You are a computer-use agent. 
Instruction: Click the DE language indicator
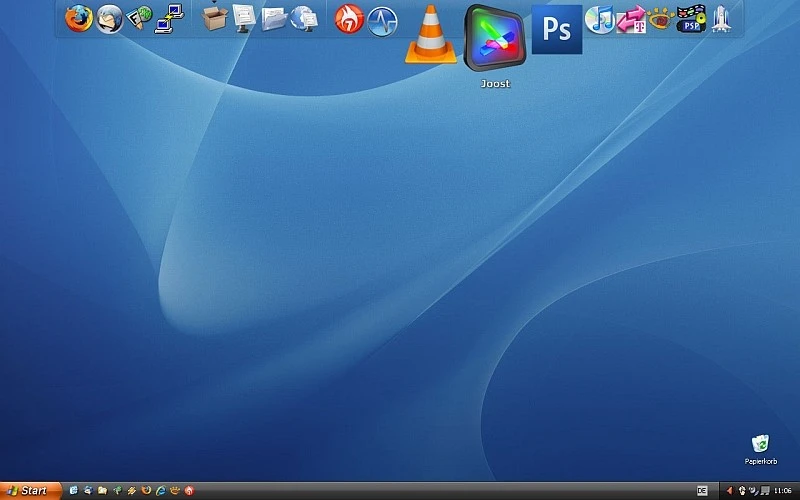pyautogui.click(x=702, y=491)
